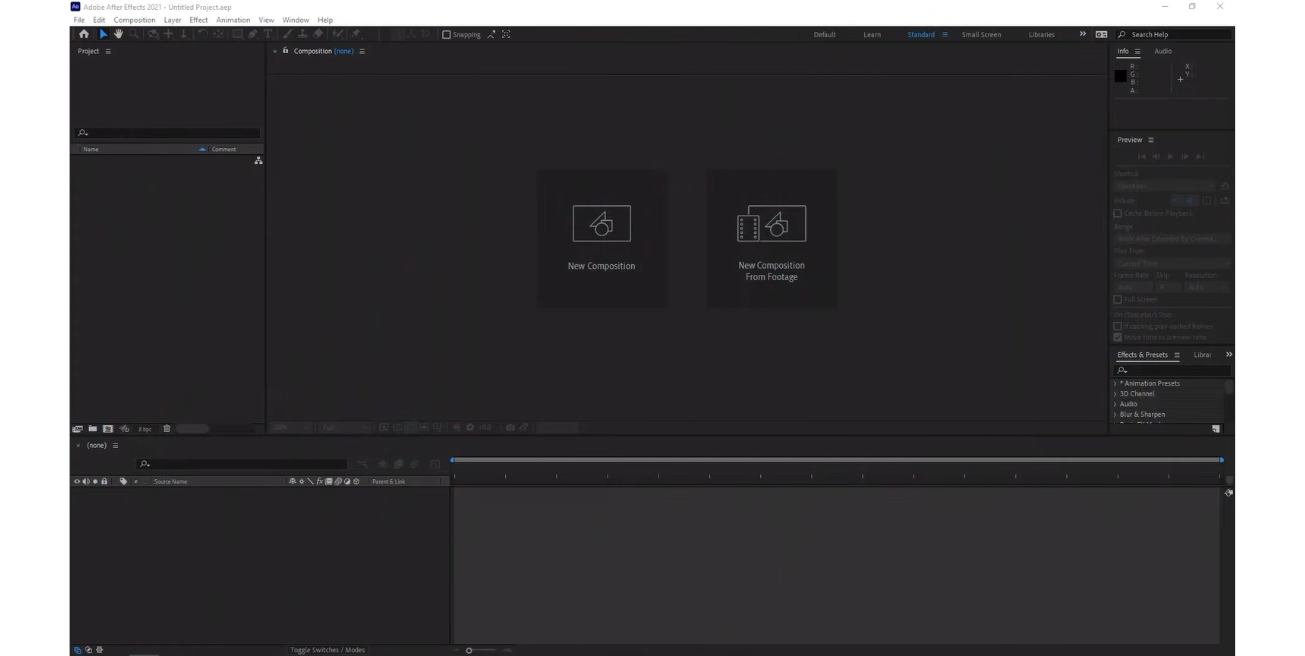1305x656 pixels.
Task: Switch to the Audio panel tab
Action: pyautogui.click(x=1163, y=51)
